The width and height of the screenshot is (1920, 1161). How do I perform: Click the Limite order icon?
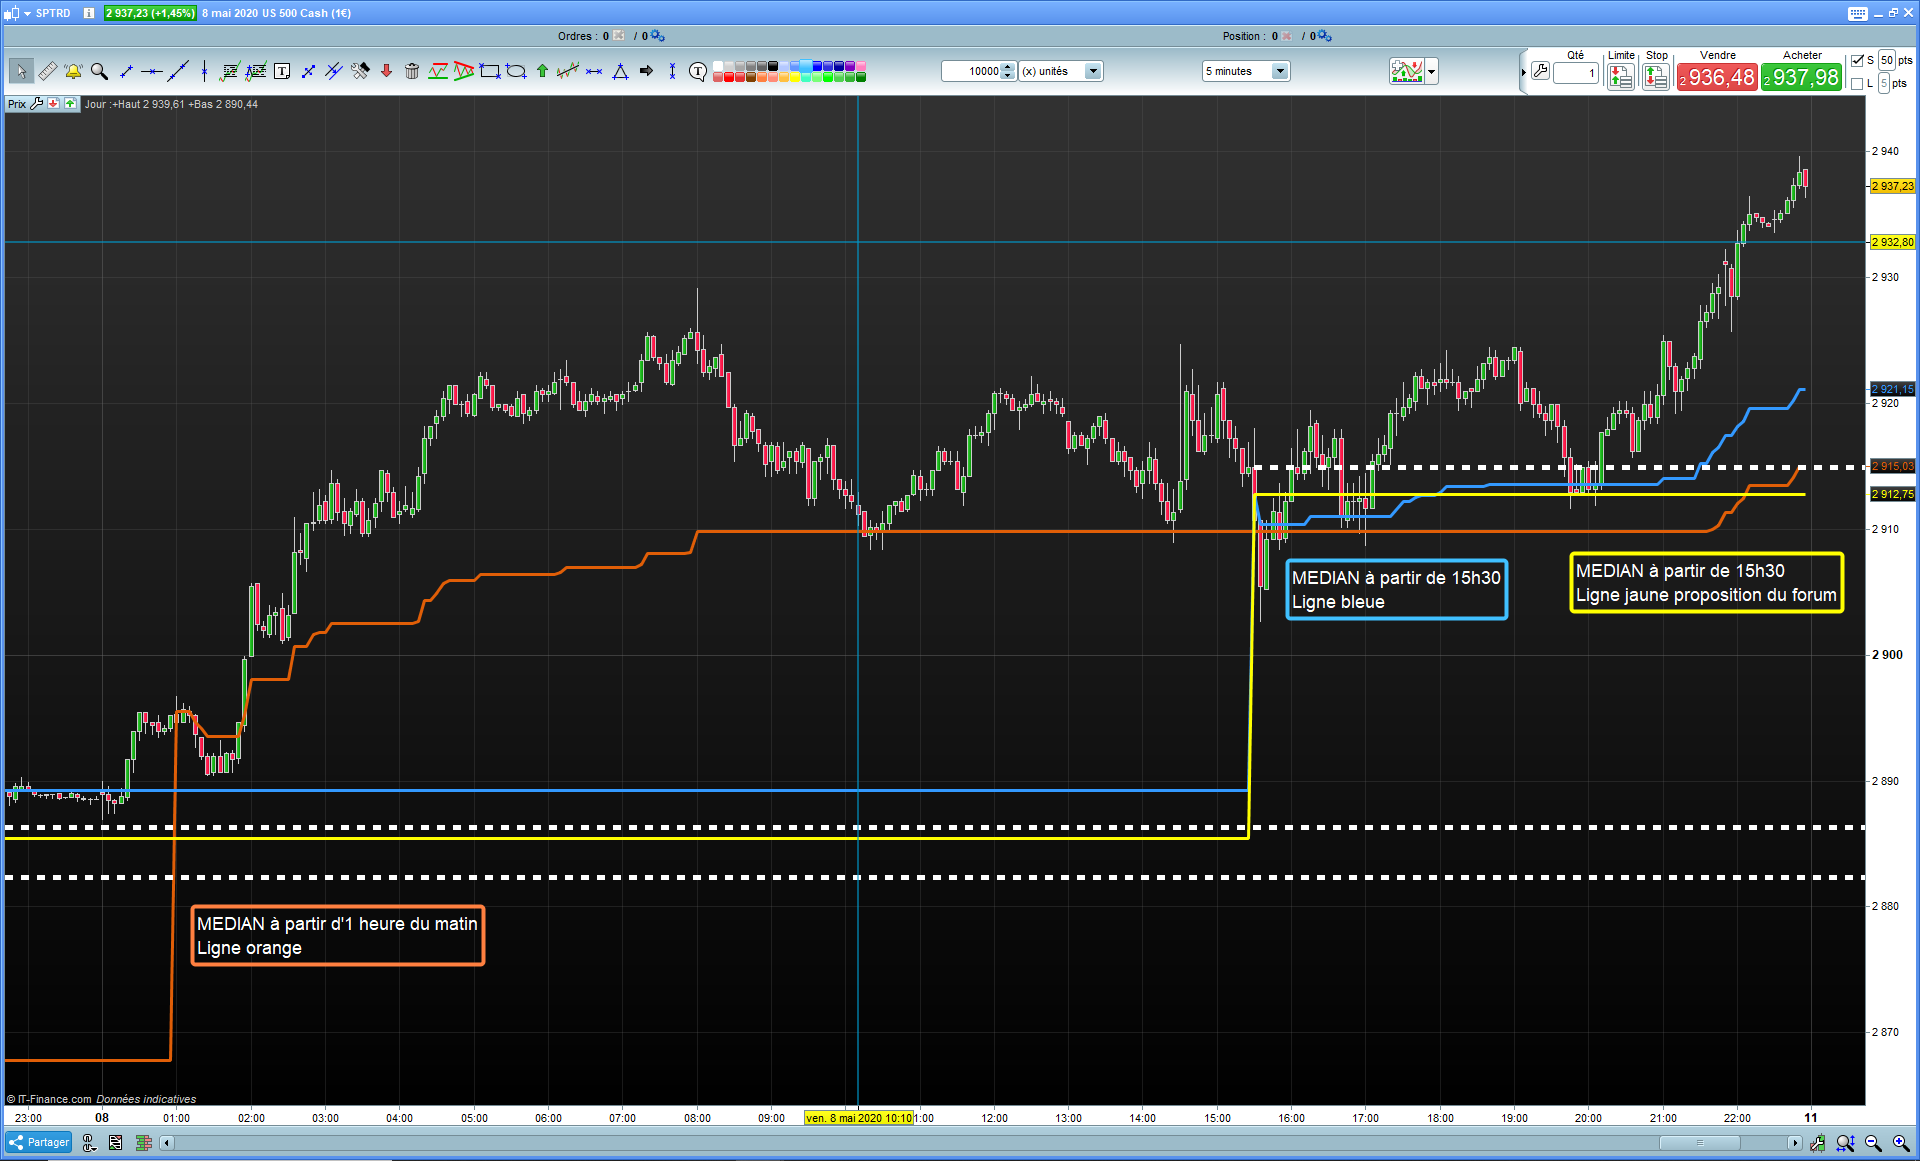click(x=1620, y=76)
